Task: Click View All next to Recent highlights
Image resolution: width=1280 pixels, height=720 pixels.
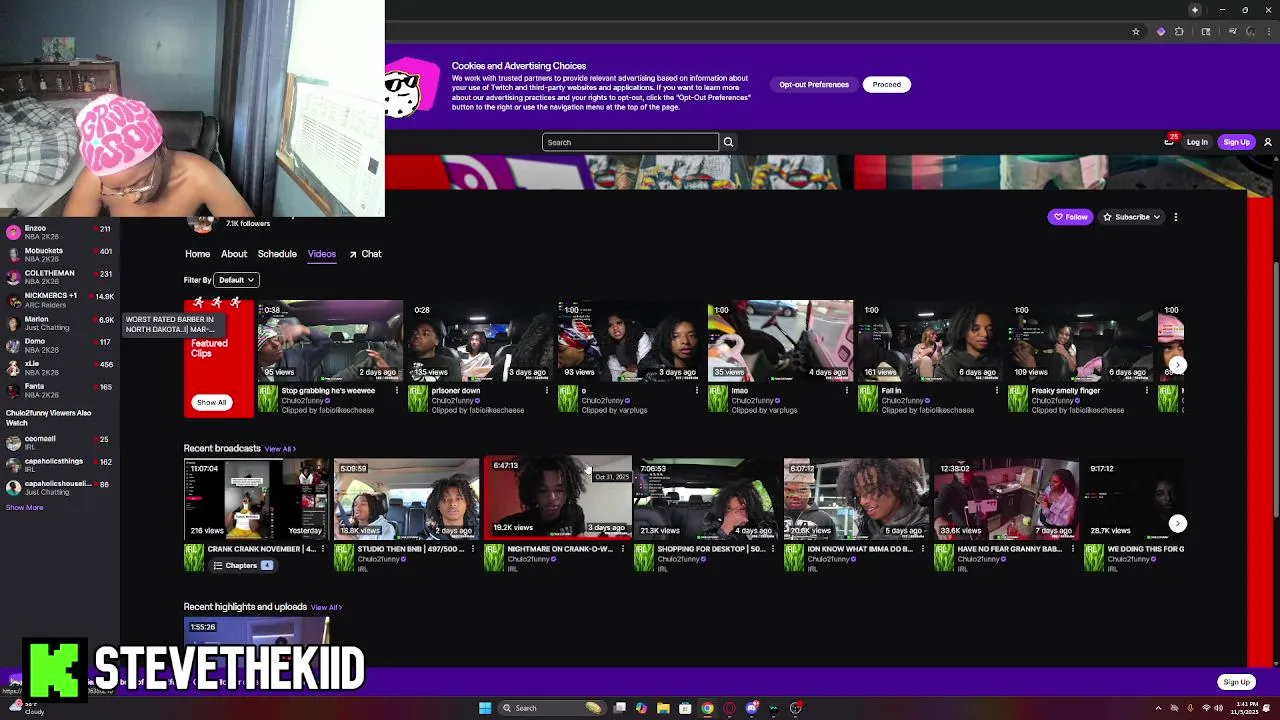Action: (x=326, y=607)
